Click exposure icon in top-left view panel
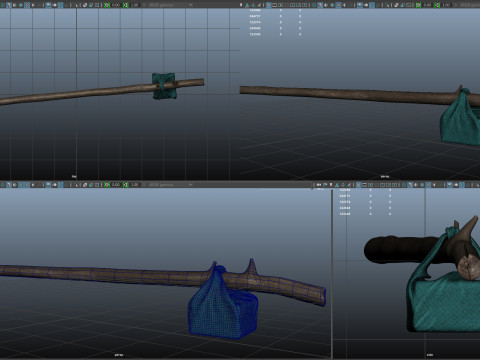Viewport: 480px width, 360px height. pyautogui.click(x=107, y=5)
